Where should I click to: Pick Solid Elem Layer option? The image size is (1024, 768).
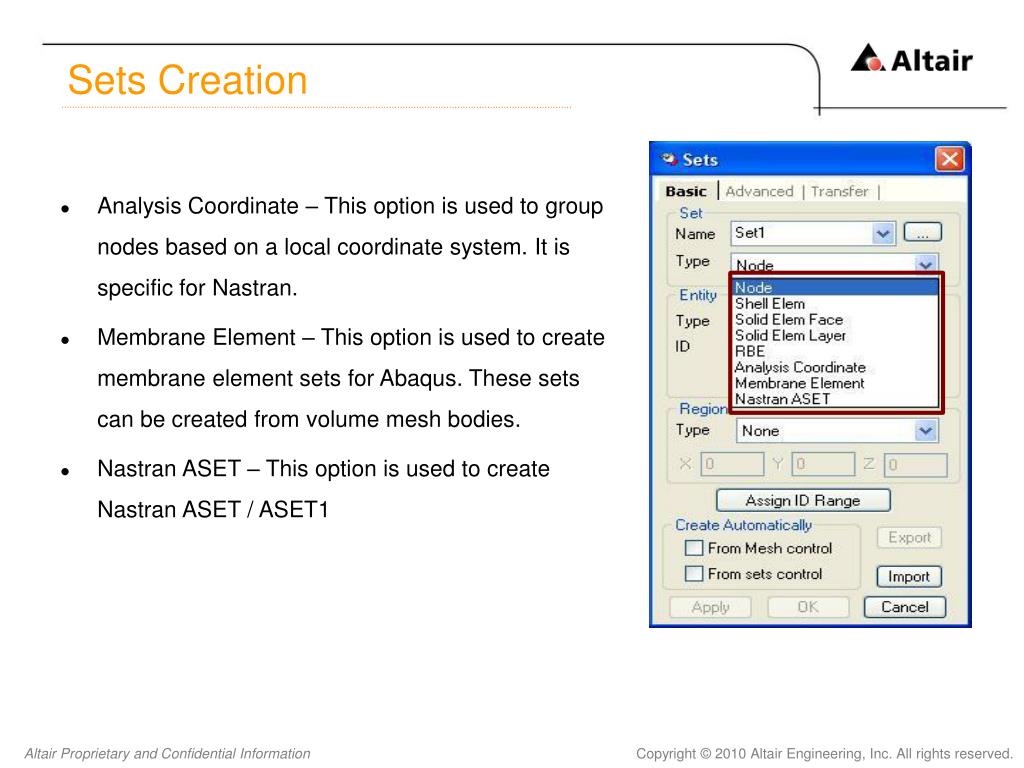click(835, 336)
